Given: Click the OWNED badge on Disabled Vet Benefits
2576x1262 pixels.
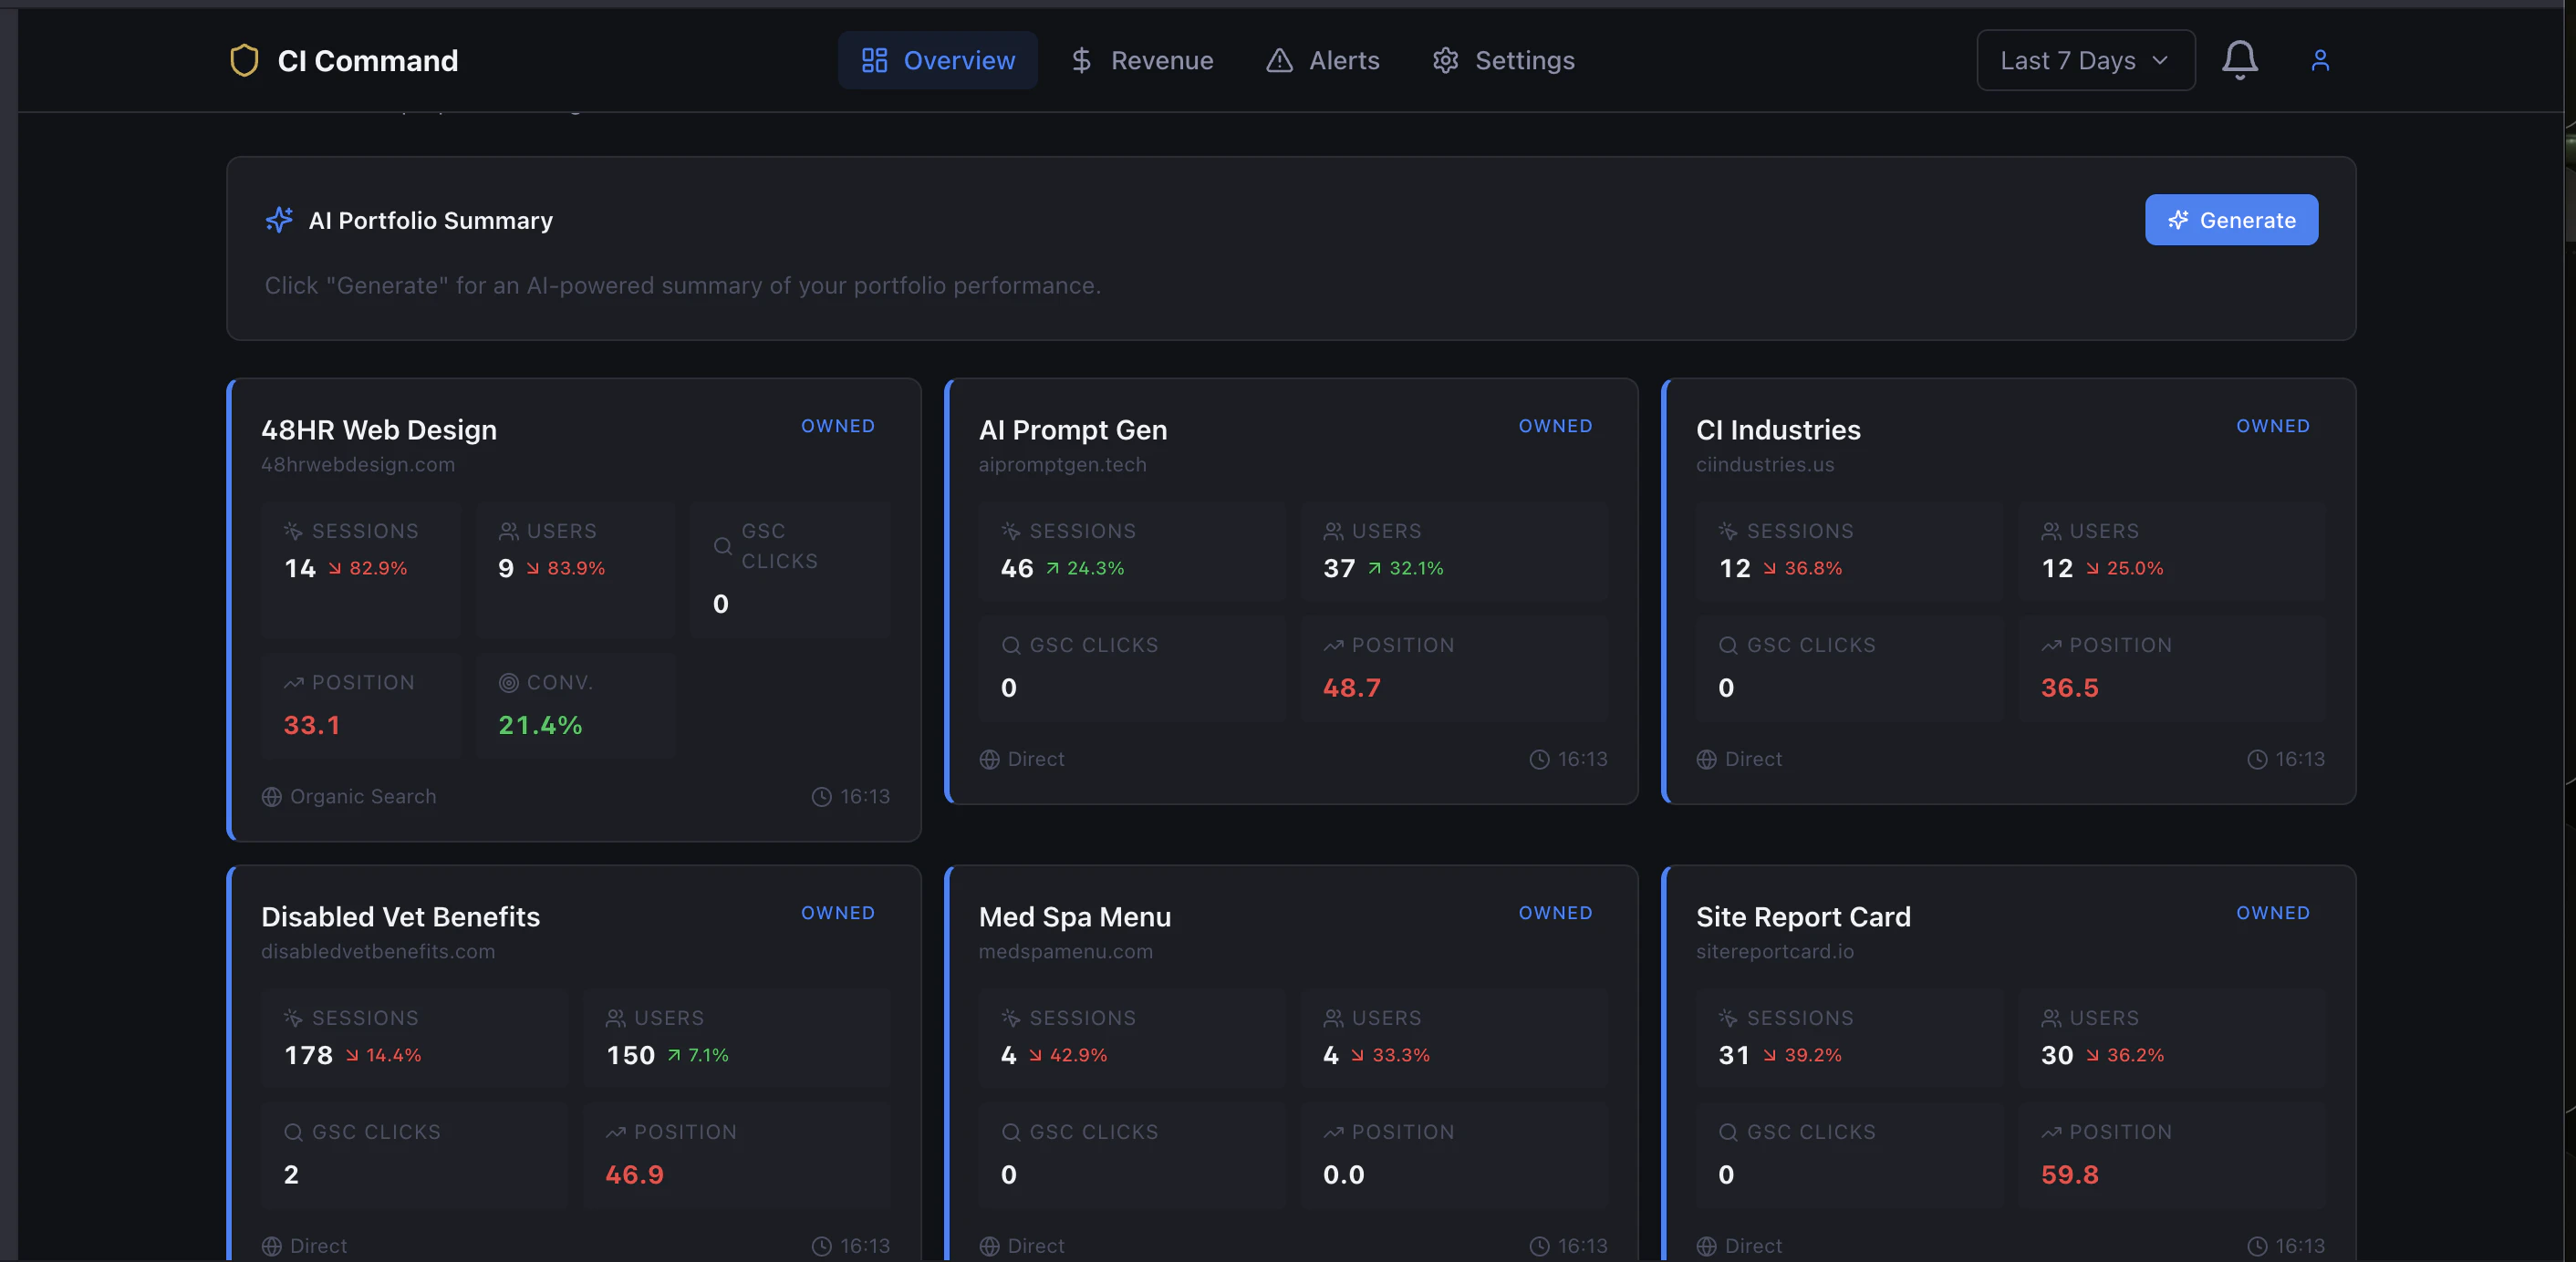Looking at the screenshot, I should click(838, 913).
